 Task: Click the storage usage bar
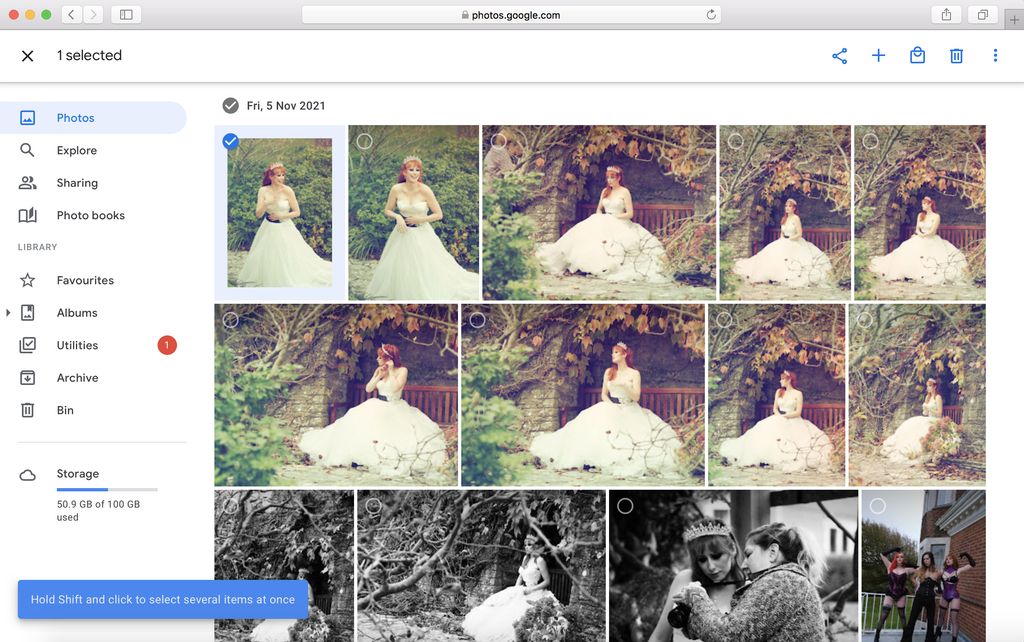(x=107, y=490)
